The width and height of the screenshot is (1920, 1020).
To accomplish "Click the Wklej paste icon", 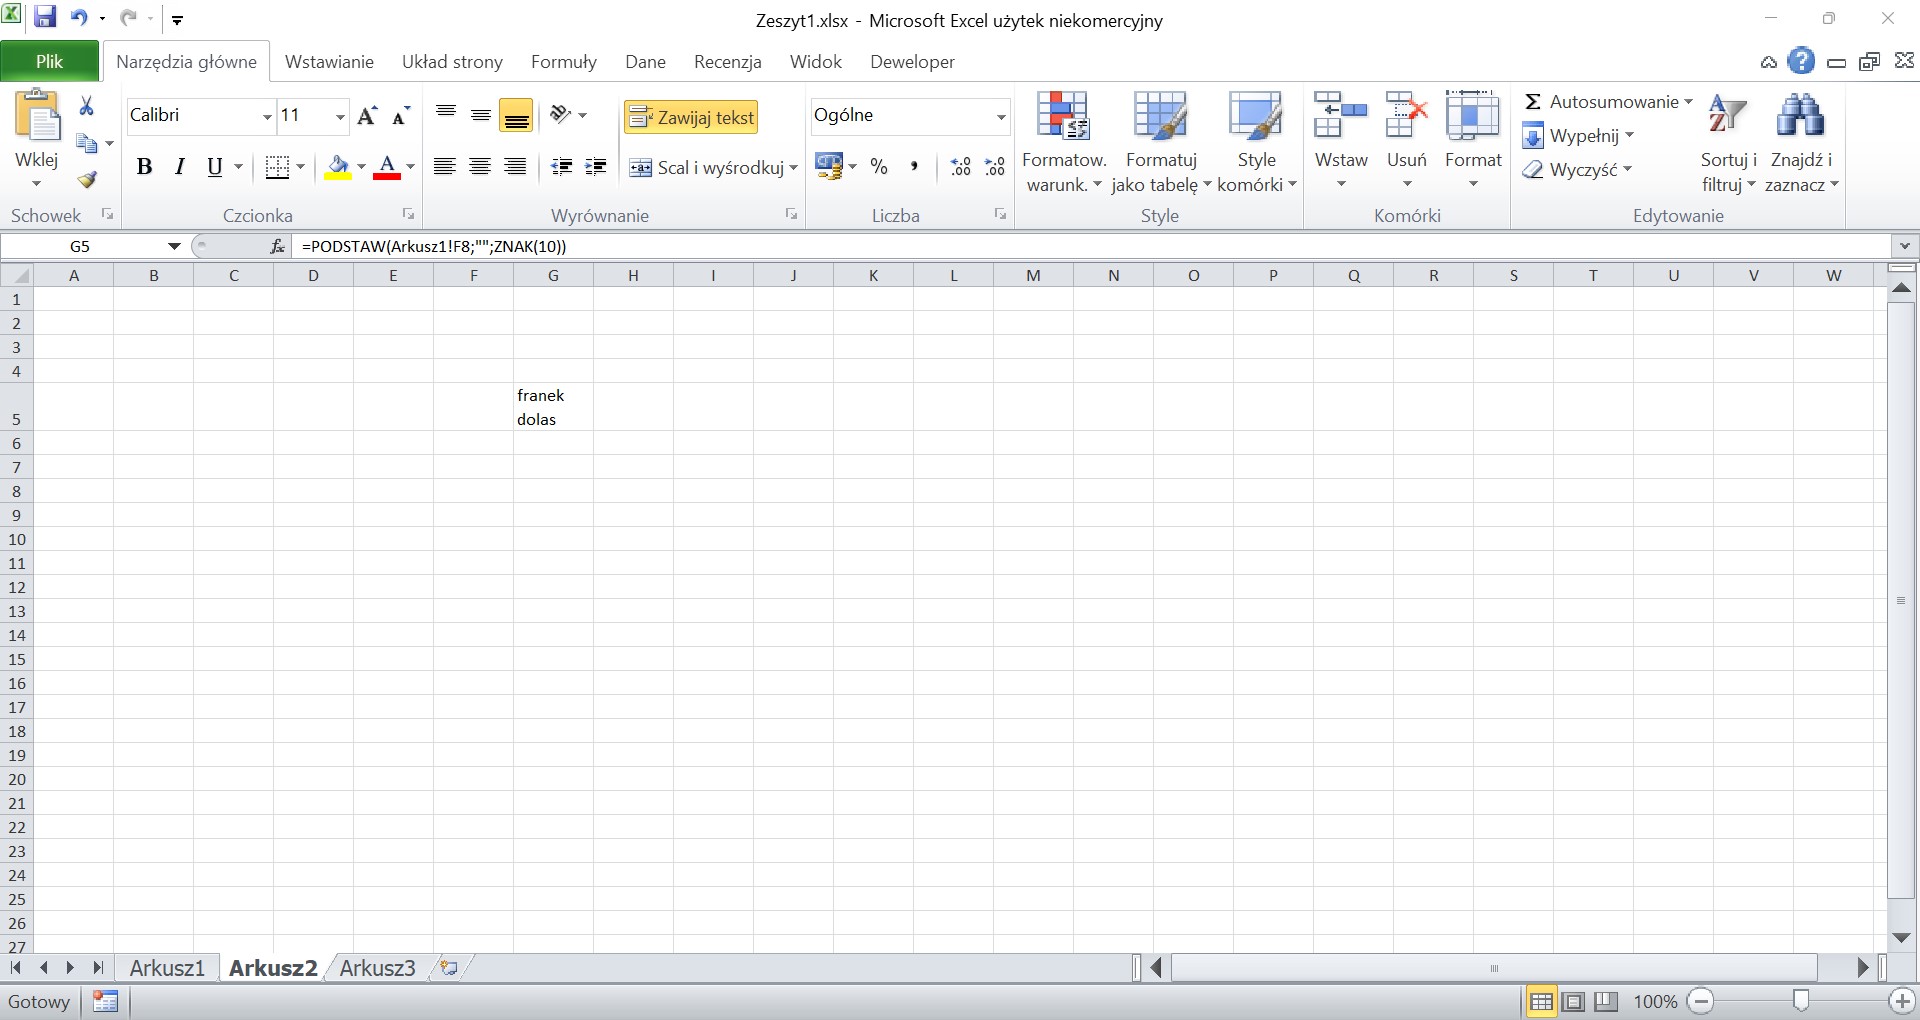I will pyautogui.click(x=37, y=114).
